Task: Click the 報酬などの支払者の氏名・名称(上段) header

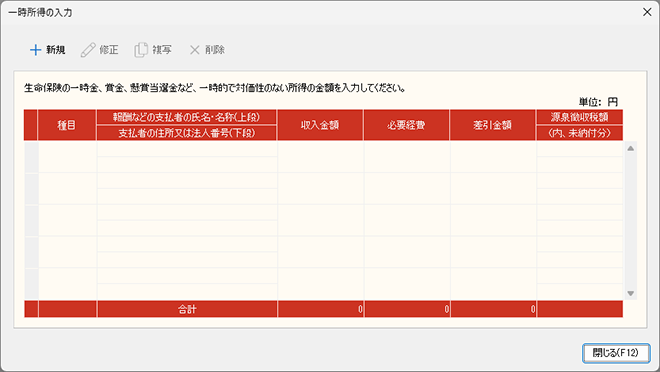Action: (186, 117)
